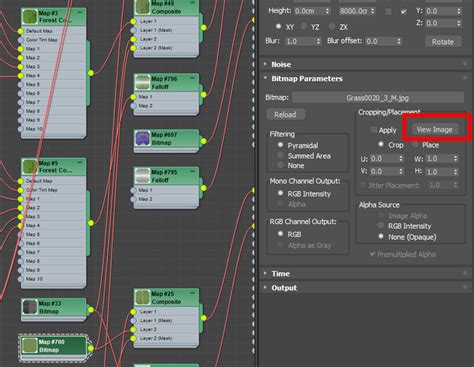Click the output socket of Map #796 Falloff

[x=203, y=95]
